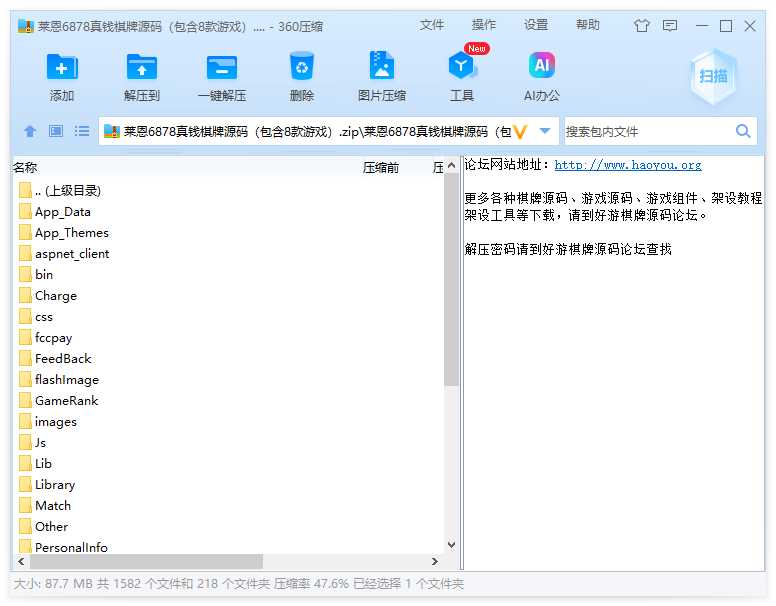Select the App_Themes folder row
The image size is (776, 606).
(230, 232)
